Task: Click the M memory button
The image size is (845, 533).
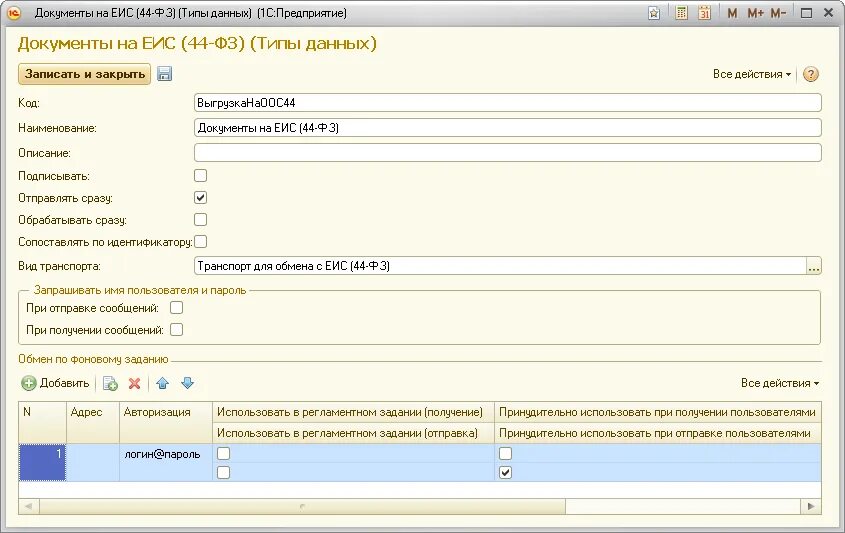Action: pos(732,13)
